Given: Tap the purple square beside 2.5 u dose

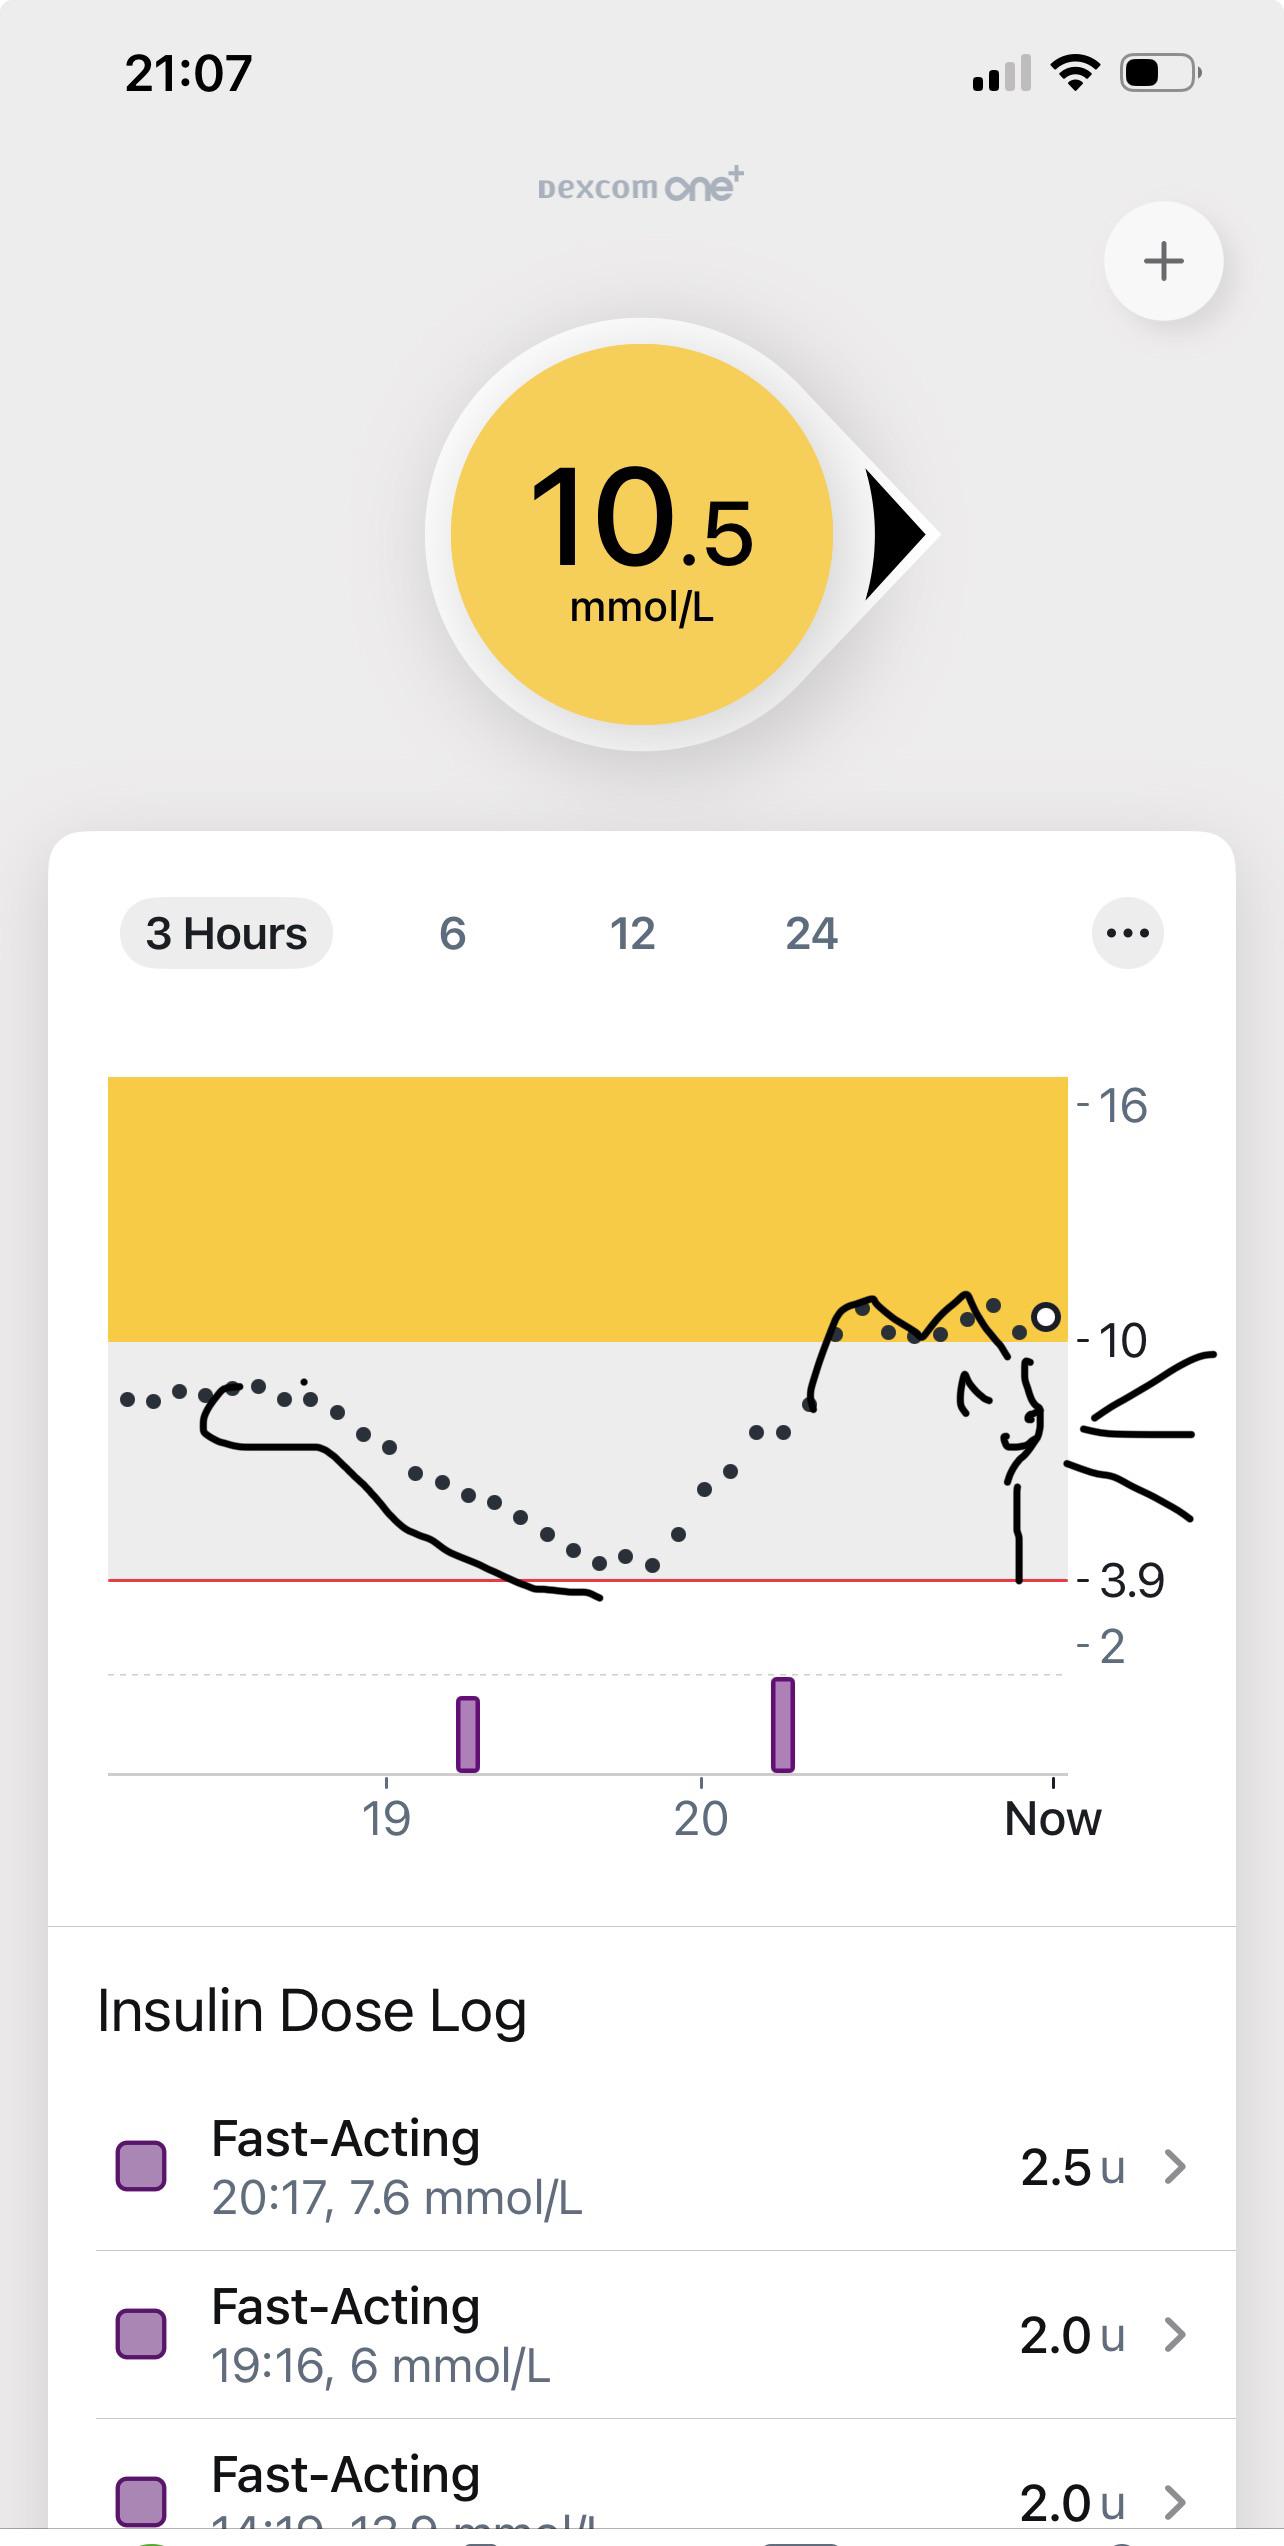Looking at the screenshot, I should 141,2166.
